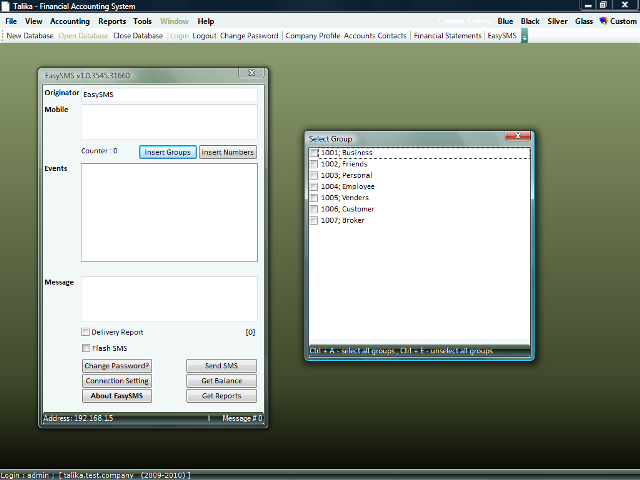Viewport: 640px width, 480px height.
Task: Open Financial Statements from the toolbar
Action: (447, 35)
